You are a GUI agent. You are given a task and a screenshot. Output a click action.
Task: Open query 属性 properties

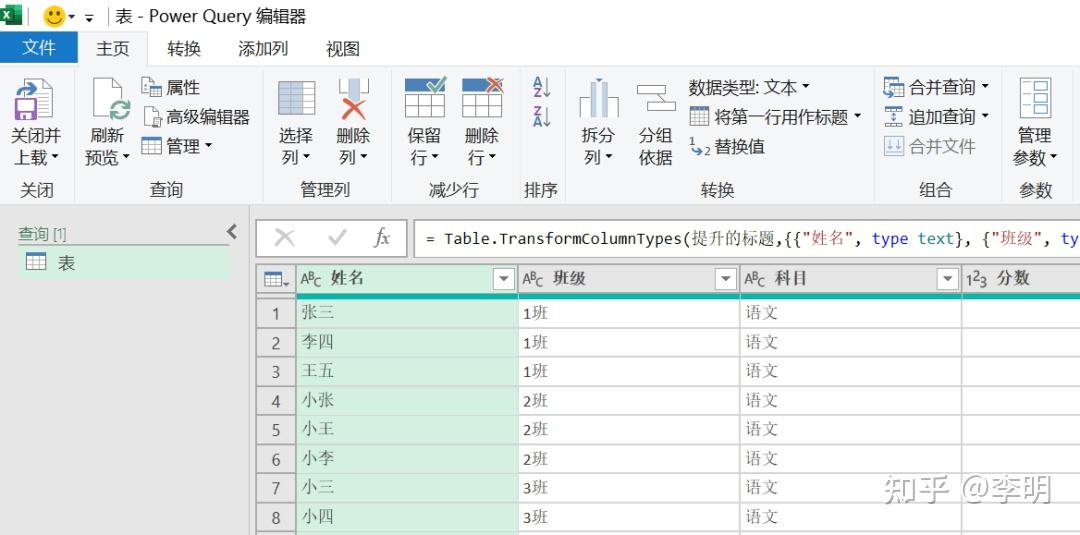pyautogui.click(x=171, y=87)
